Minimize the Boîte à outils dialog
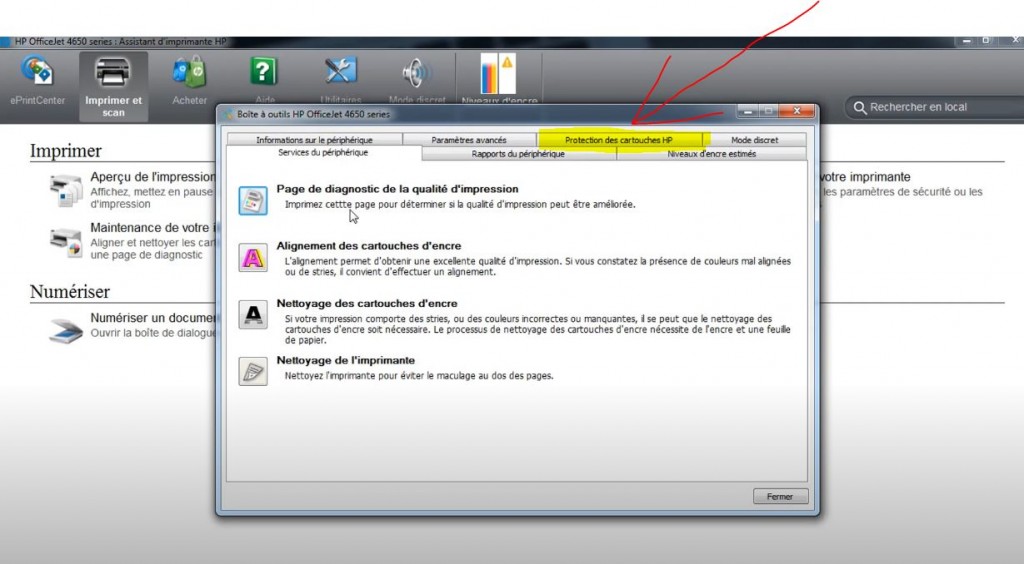Image resolution: width=1024 pixels, height=564 pixels. (748, 112)
